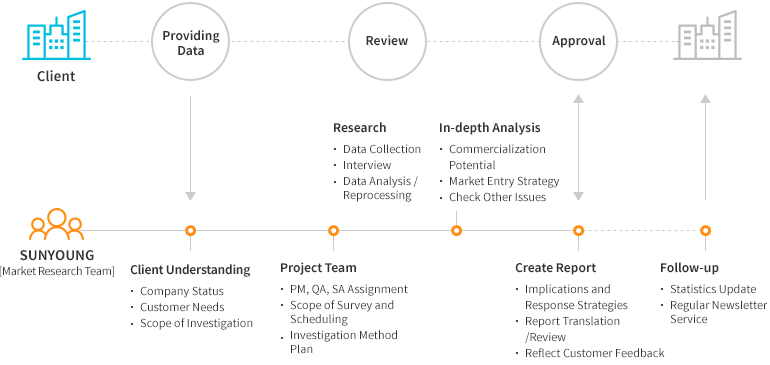Screen dimensions: 770x365
Task: Click the Reflect Customer Feedback item
Action: (x=594, y=353)
